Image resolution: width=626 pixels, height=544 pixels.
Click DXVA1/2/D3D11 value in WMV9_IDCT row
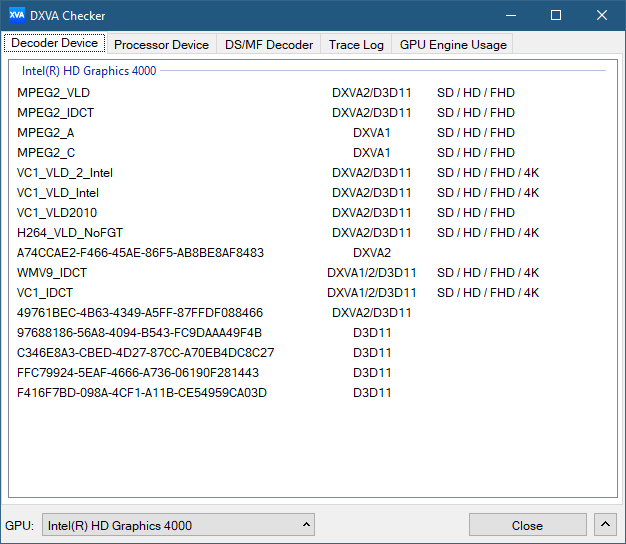[x=372, y=273]
